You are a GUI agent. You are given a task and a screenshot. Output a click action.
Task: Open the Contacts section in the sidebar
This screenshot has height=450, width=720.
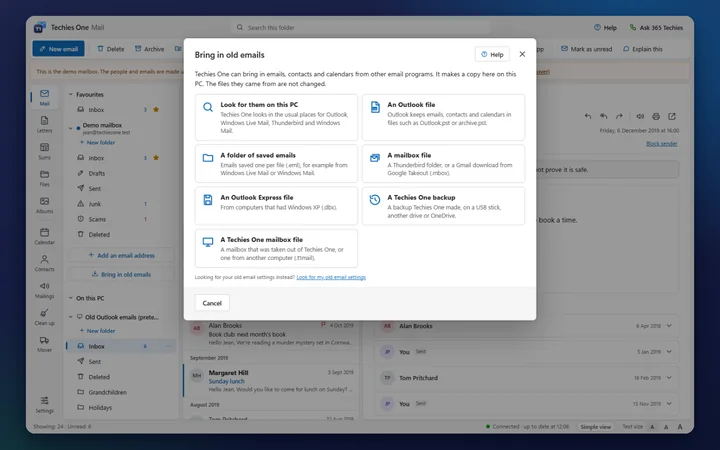point(44,263)
